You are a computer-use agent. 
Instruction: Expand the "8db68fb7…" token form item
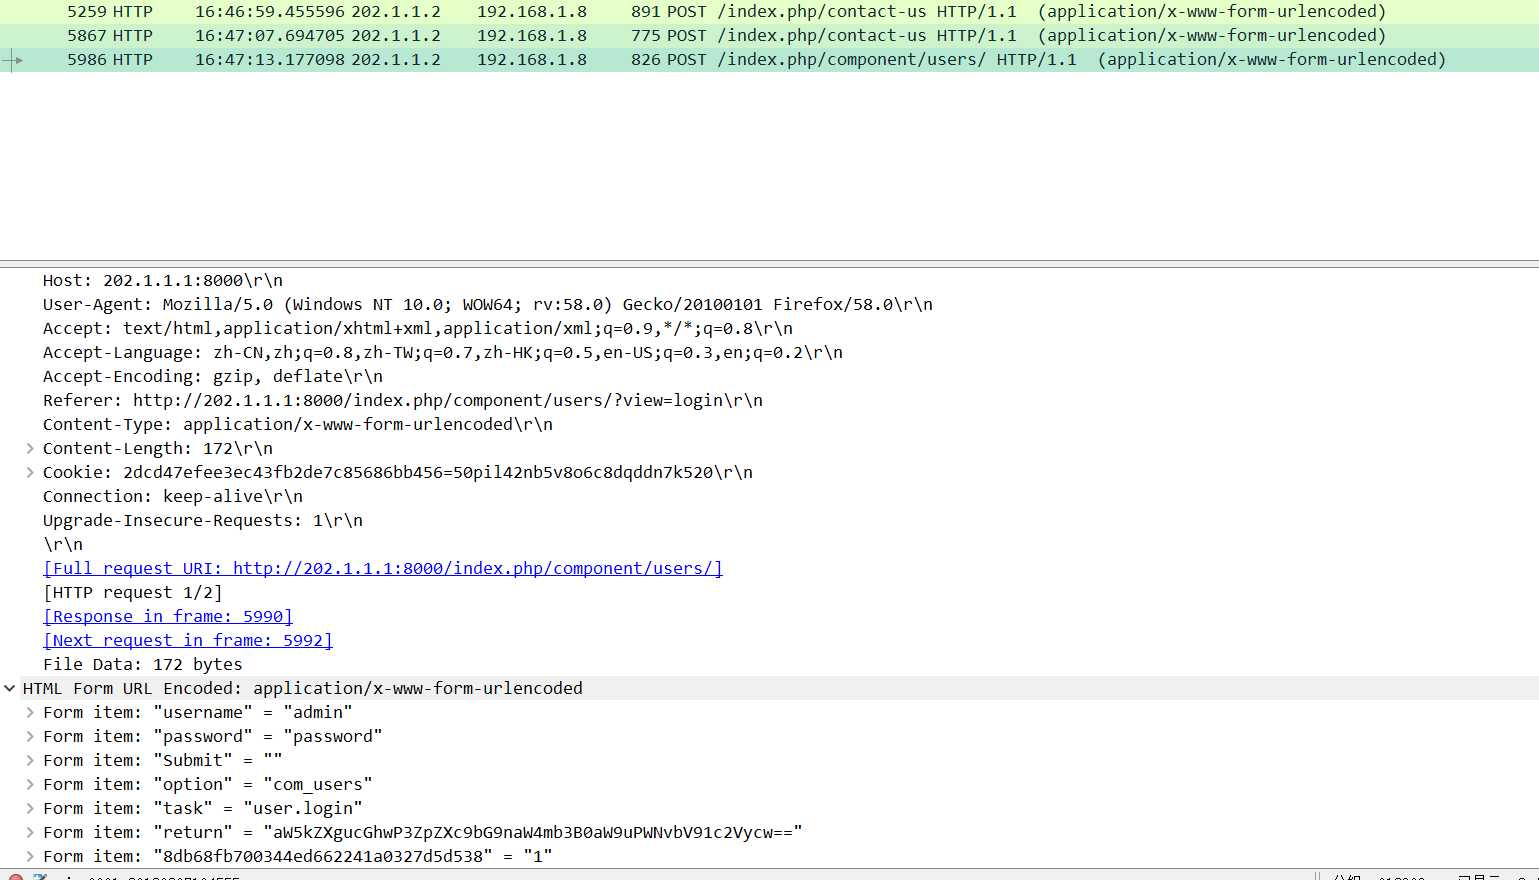pos(30,856)
